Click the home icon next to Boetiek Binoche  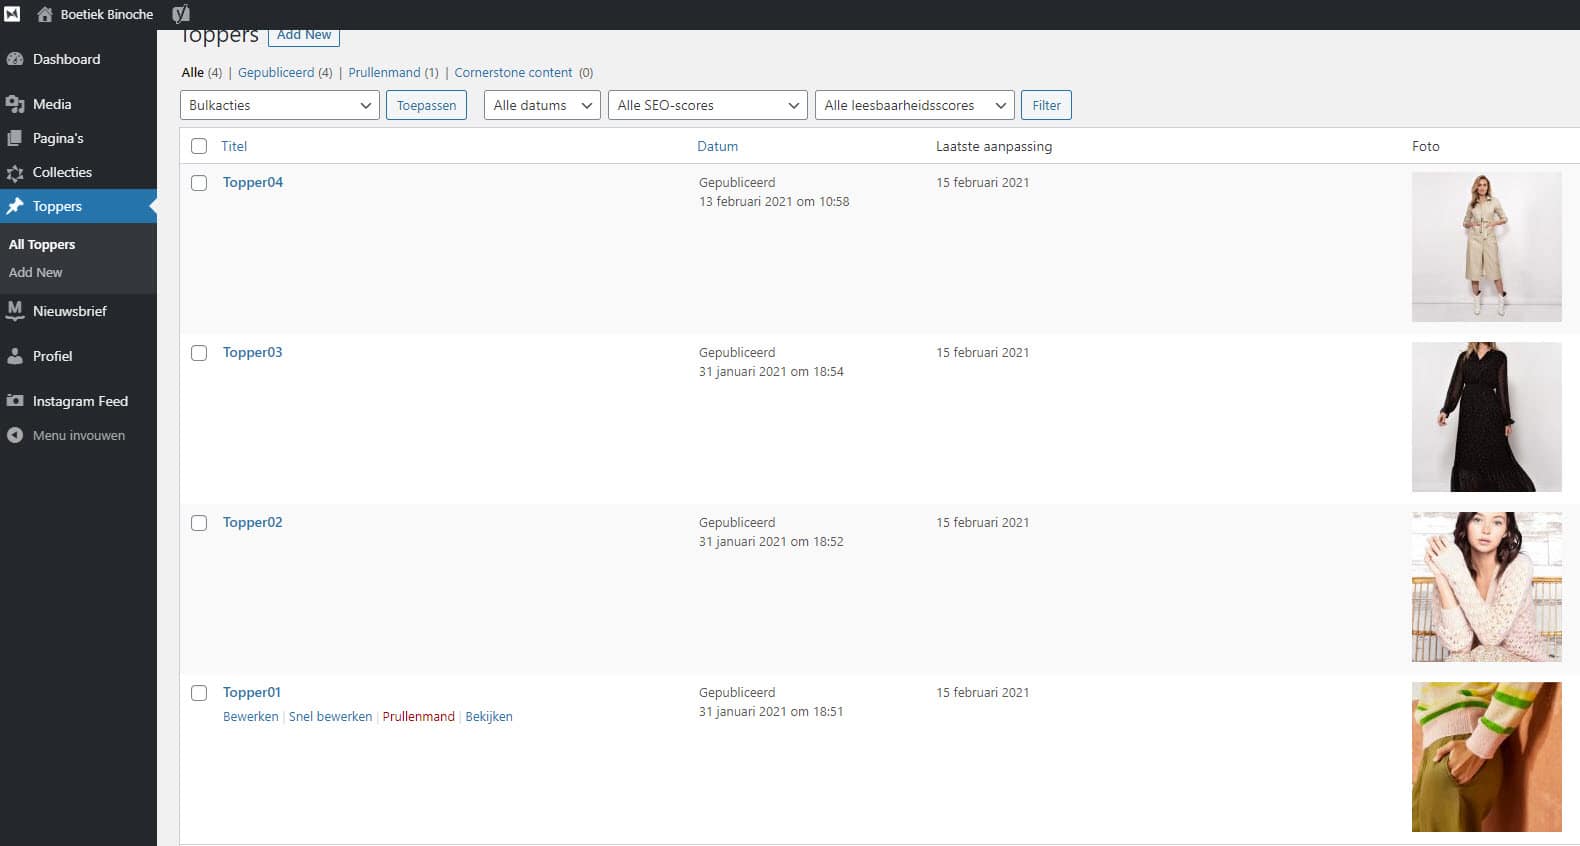point(45,14)
